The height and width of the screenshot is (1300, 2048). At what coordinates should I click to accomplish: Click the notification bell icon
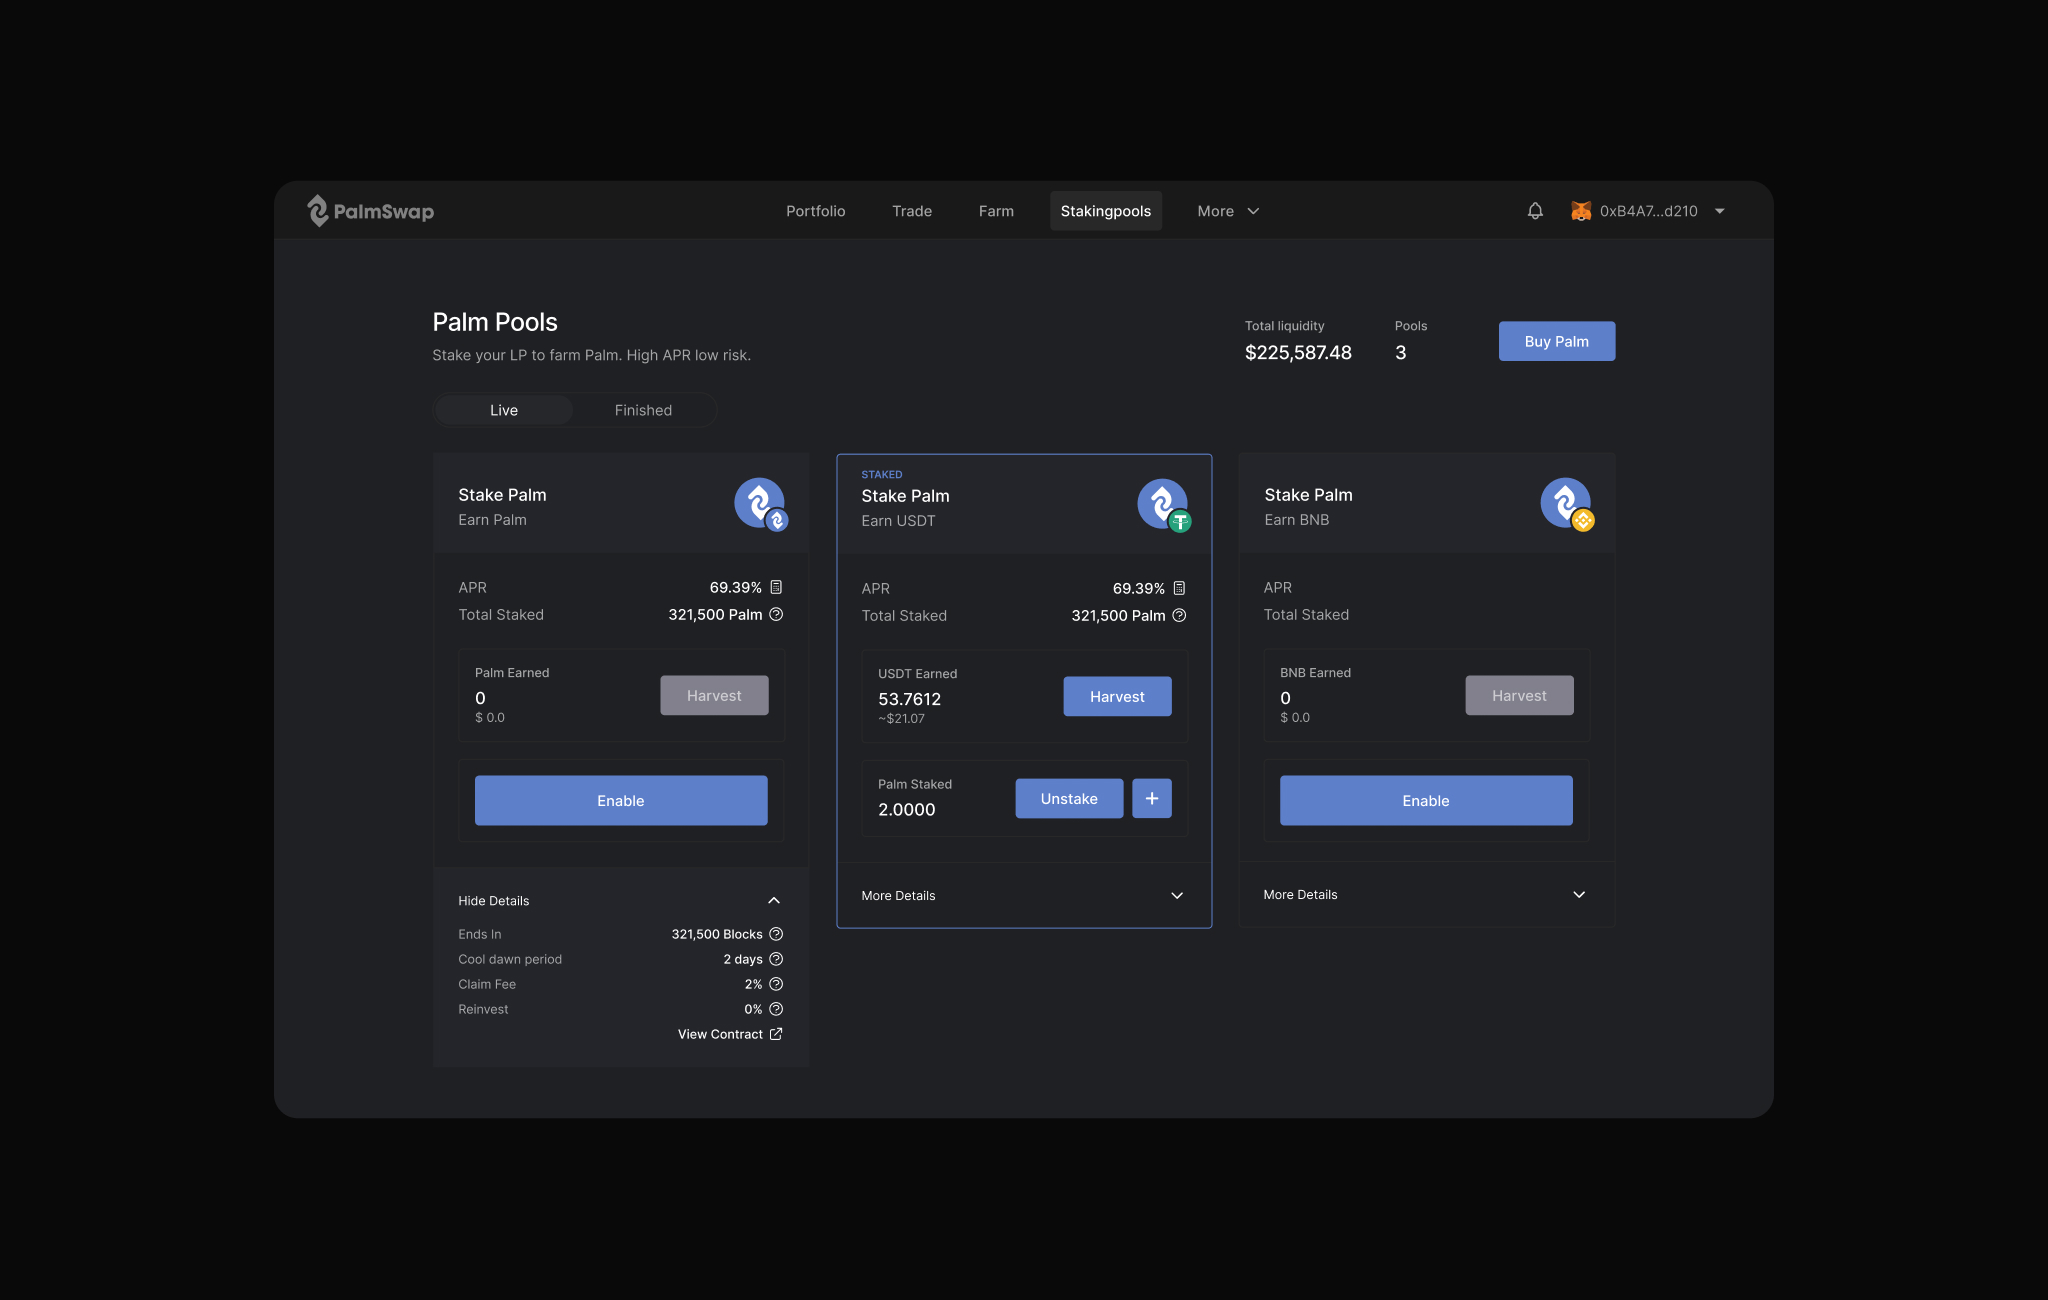tap(1535, 211)
